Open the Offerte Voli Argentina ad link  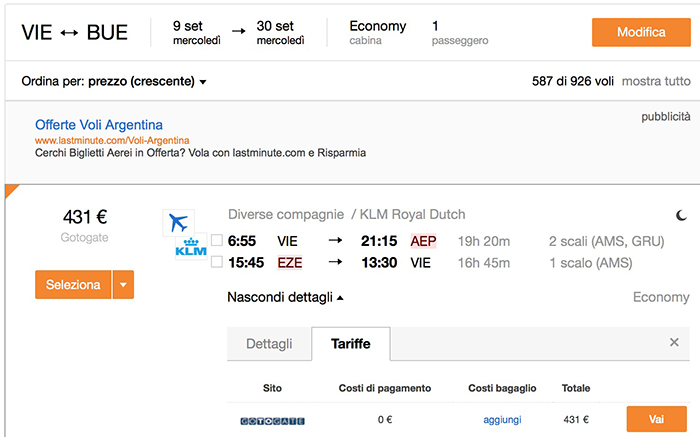point(99,125)
